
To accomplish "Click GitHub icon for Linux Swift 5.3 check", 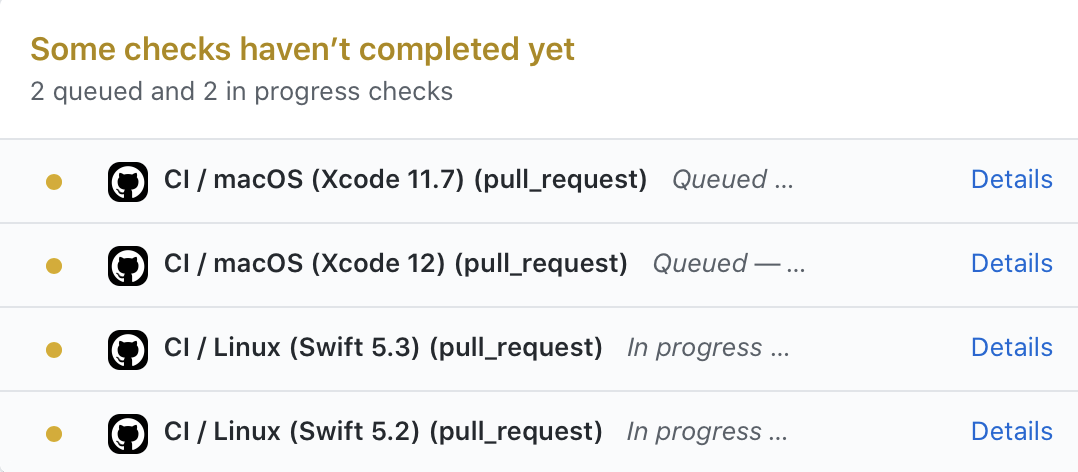I will (x=128, y=350).
